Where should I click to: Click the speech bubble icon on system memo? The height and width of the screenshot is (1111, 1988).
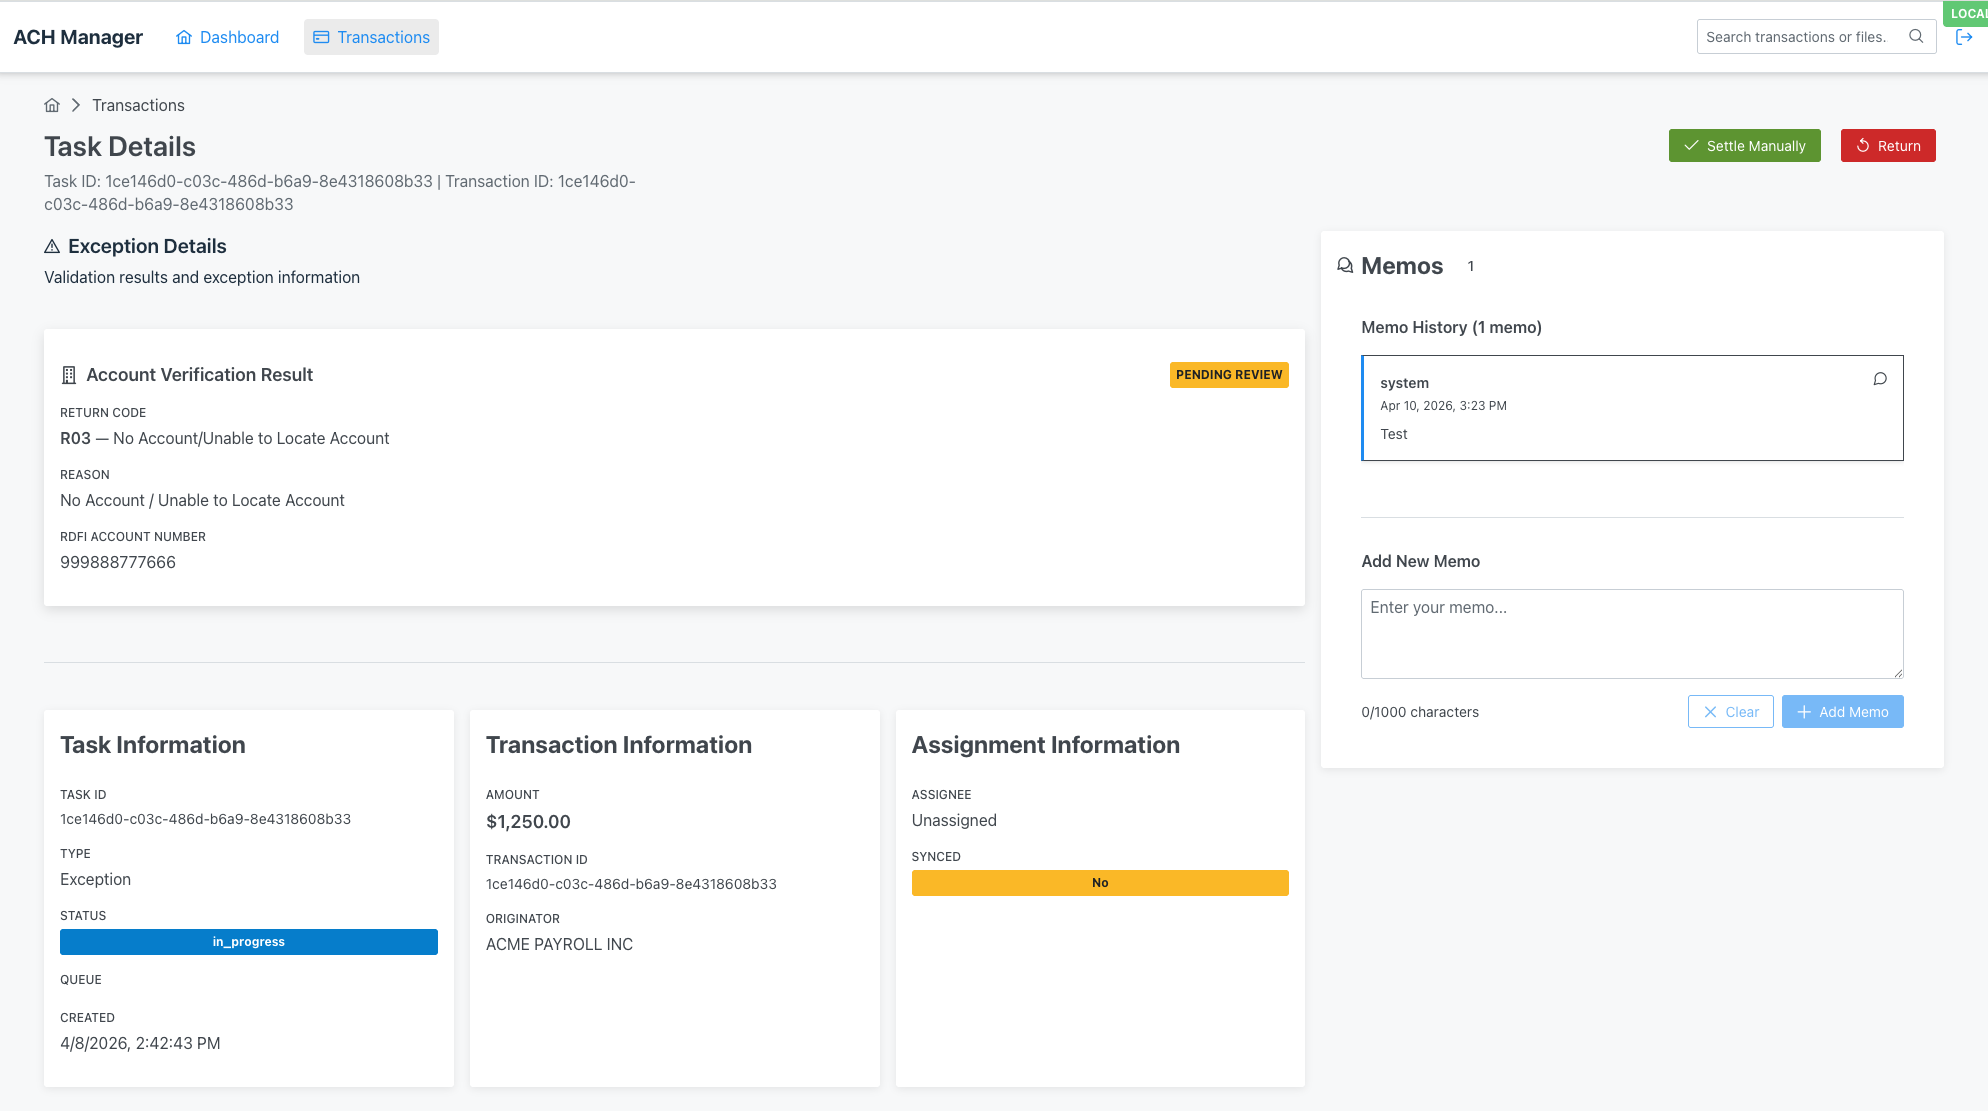point(1880,379)
